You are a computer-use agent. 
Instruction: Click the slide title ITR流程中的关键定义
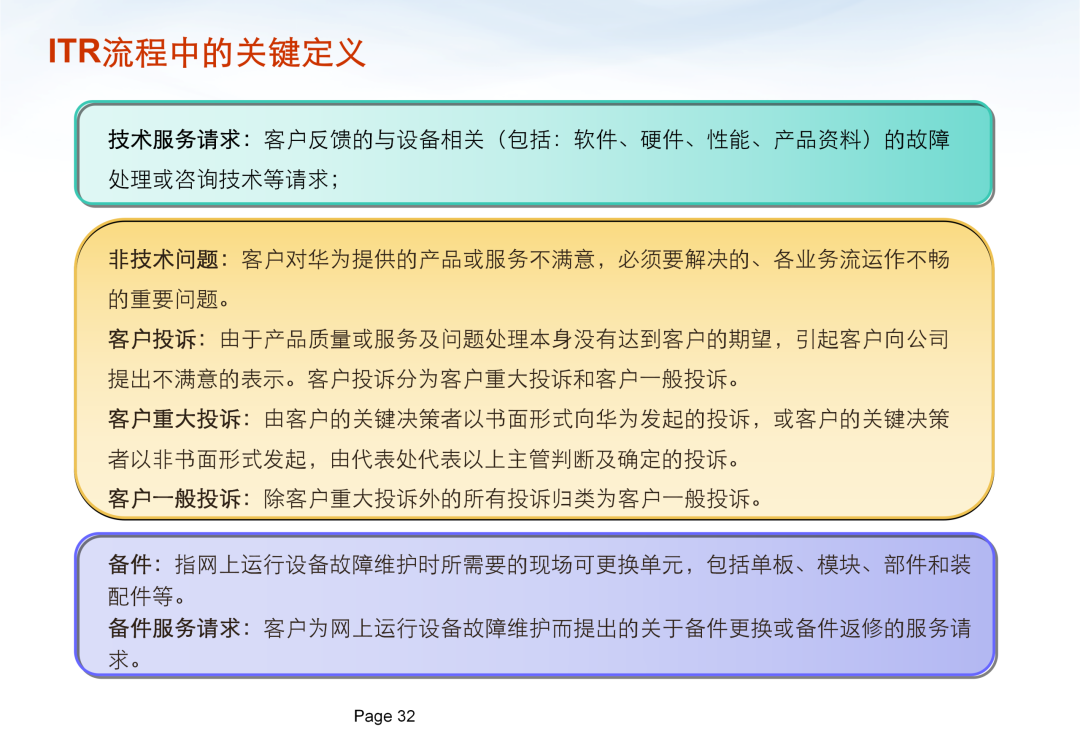pos(206,52)
